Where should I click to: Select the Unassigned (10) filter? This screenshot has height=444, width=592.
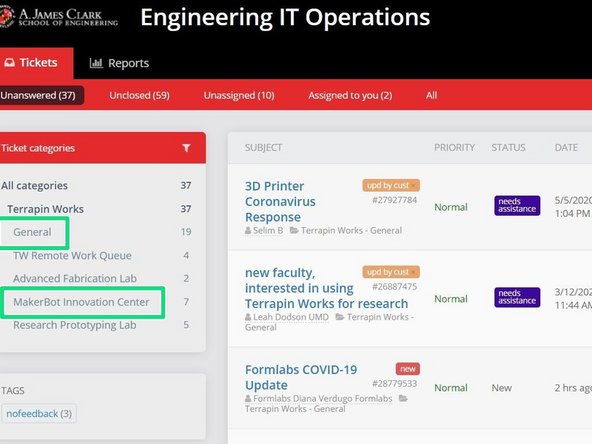[239, 95]
